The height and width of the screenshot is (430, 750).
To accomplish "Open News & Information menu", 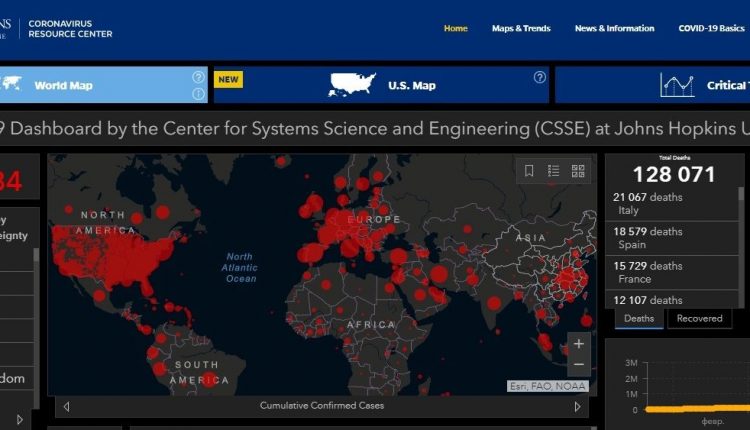I will [614, 28].
